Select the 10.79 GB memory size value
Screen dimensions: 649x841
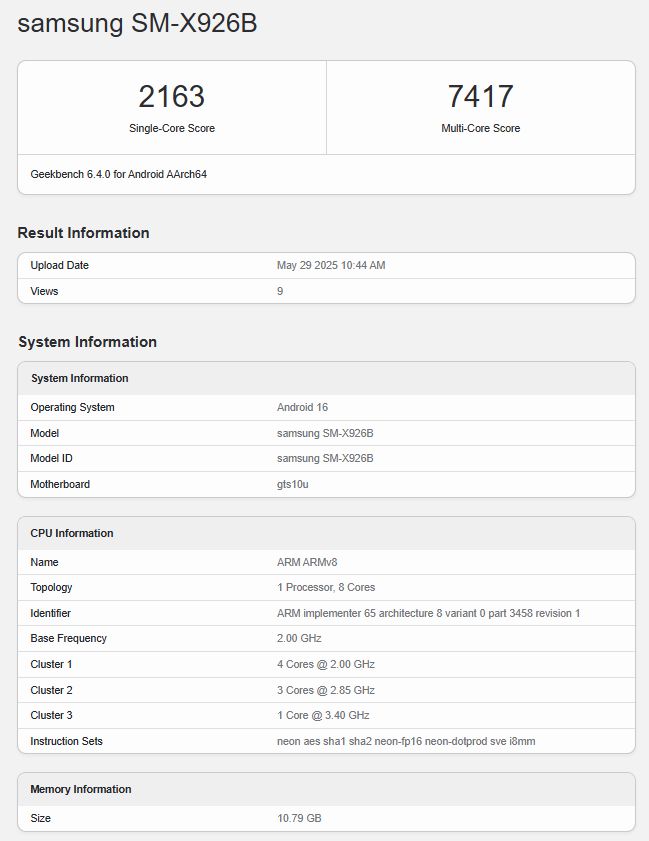pyautogui.click(x=299, y=818)
